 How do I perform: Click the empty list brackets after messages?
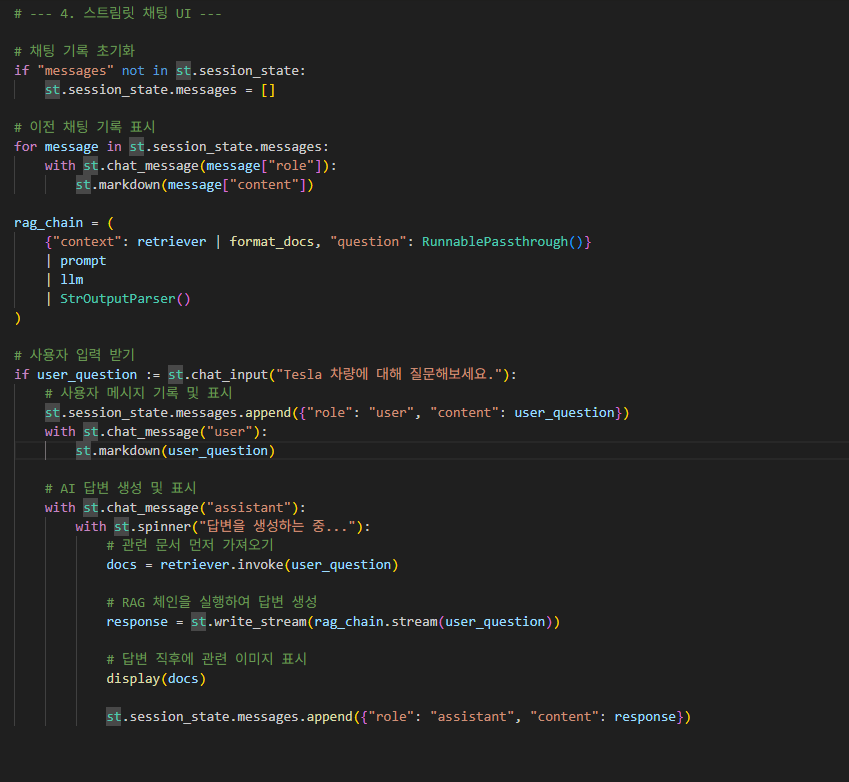[267, 90]
